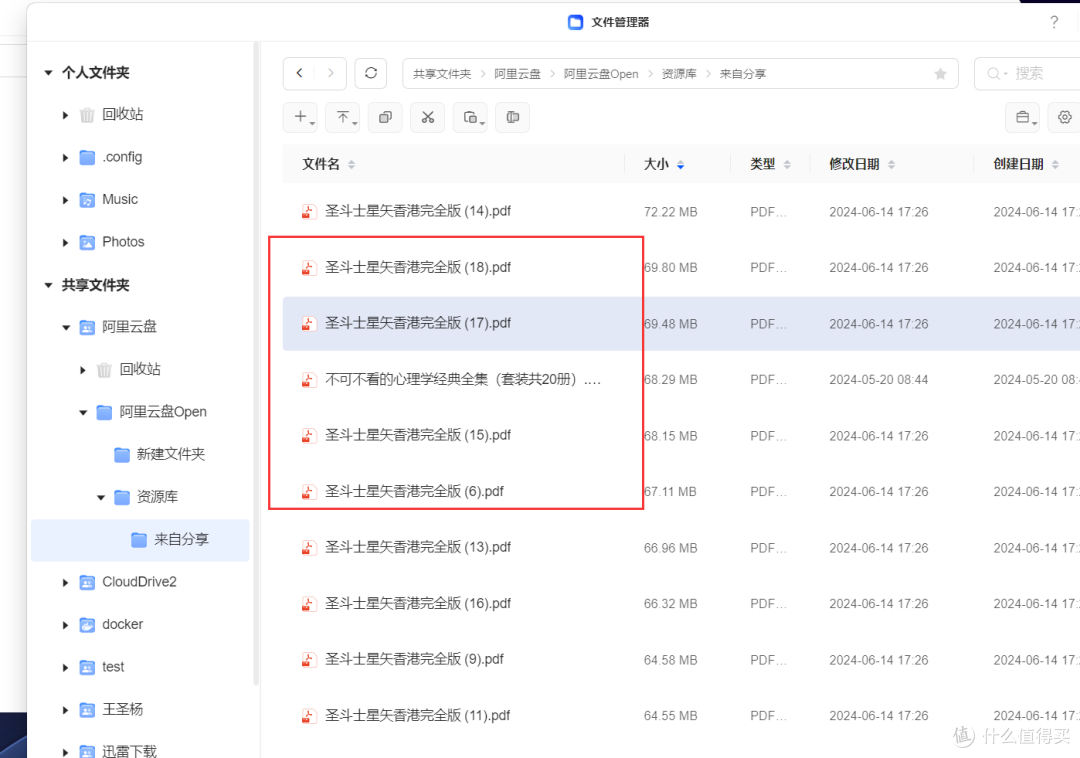
Task: Refresh the current folder listing
Action: (x=371, y=73)
